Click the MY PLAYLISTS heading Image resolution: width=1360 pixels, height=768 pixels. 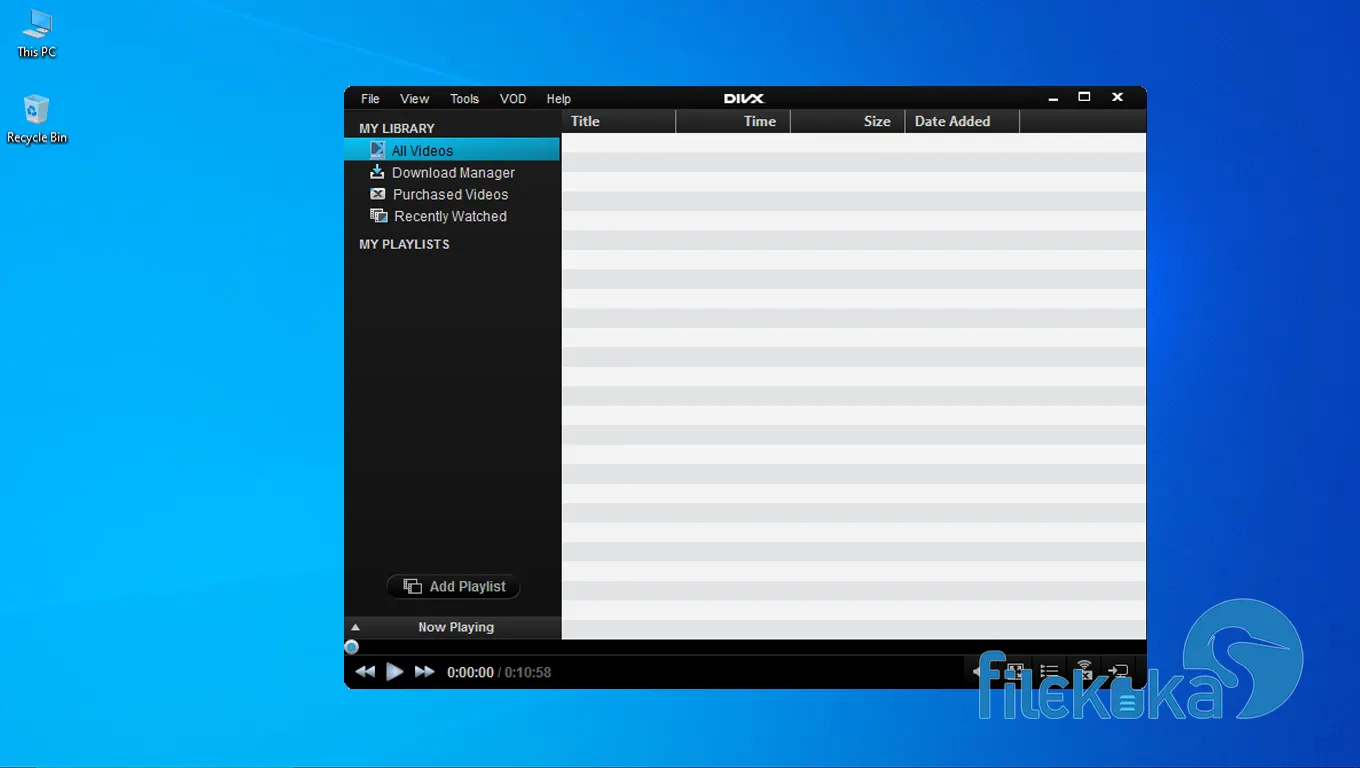[404, 244]
